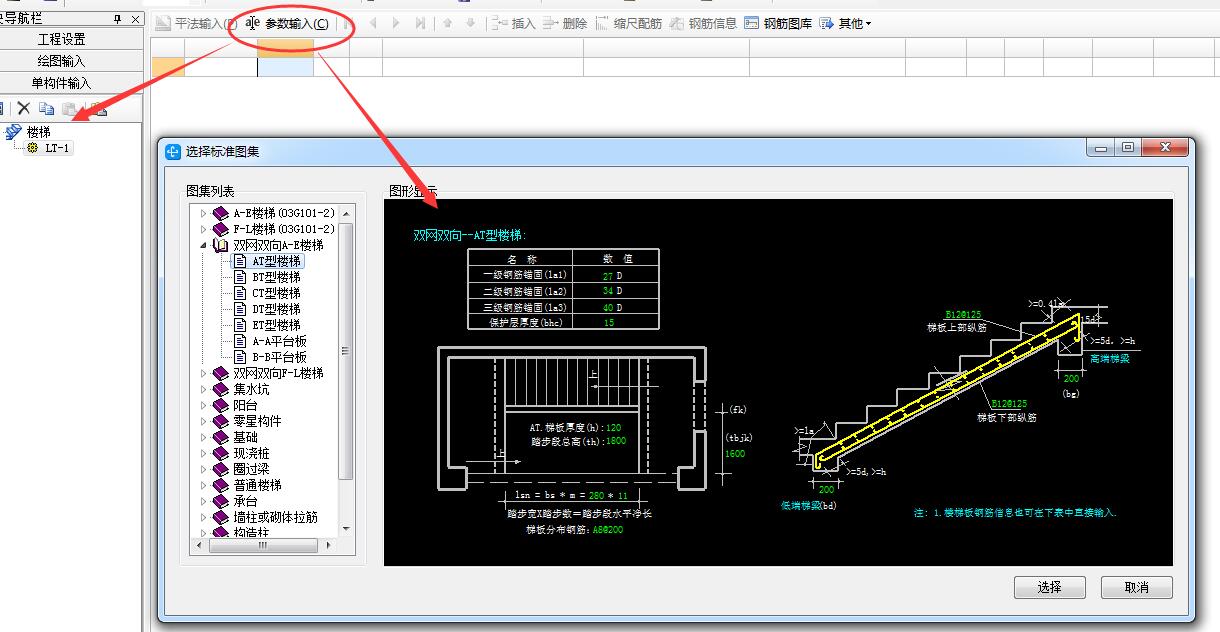Move row up arrow in toolbar
1220x632 pixels.
click(x=447, y=23)
